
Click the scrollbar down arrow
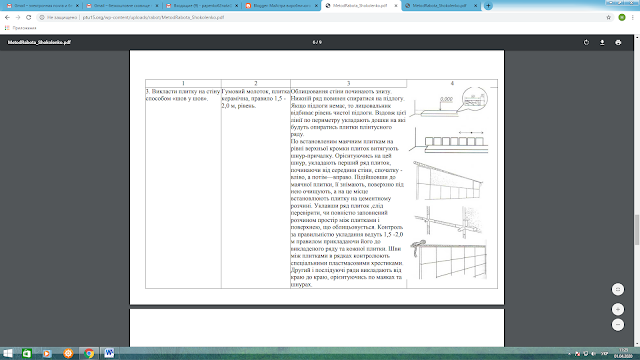(x=637, y=344)
